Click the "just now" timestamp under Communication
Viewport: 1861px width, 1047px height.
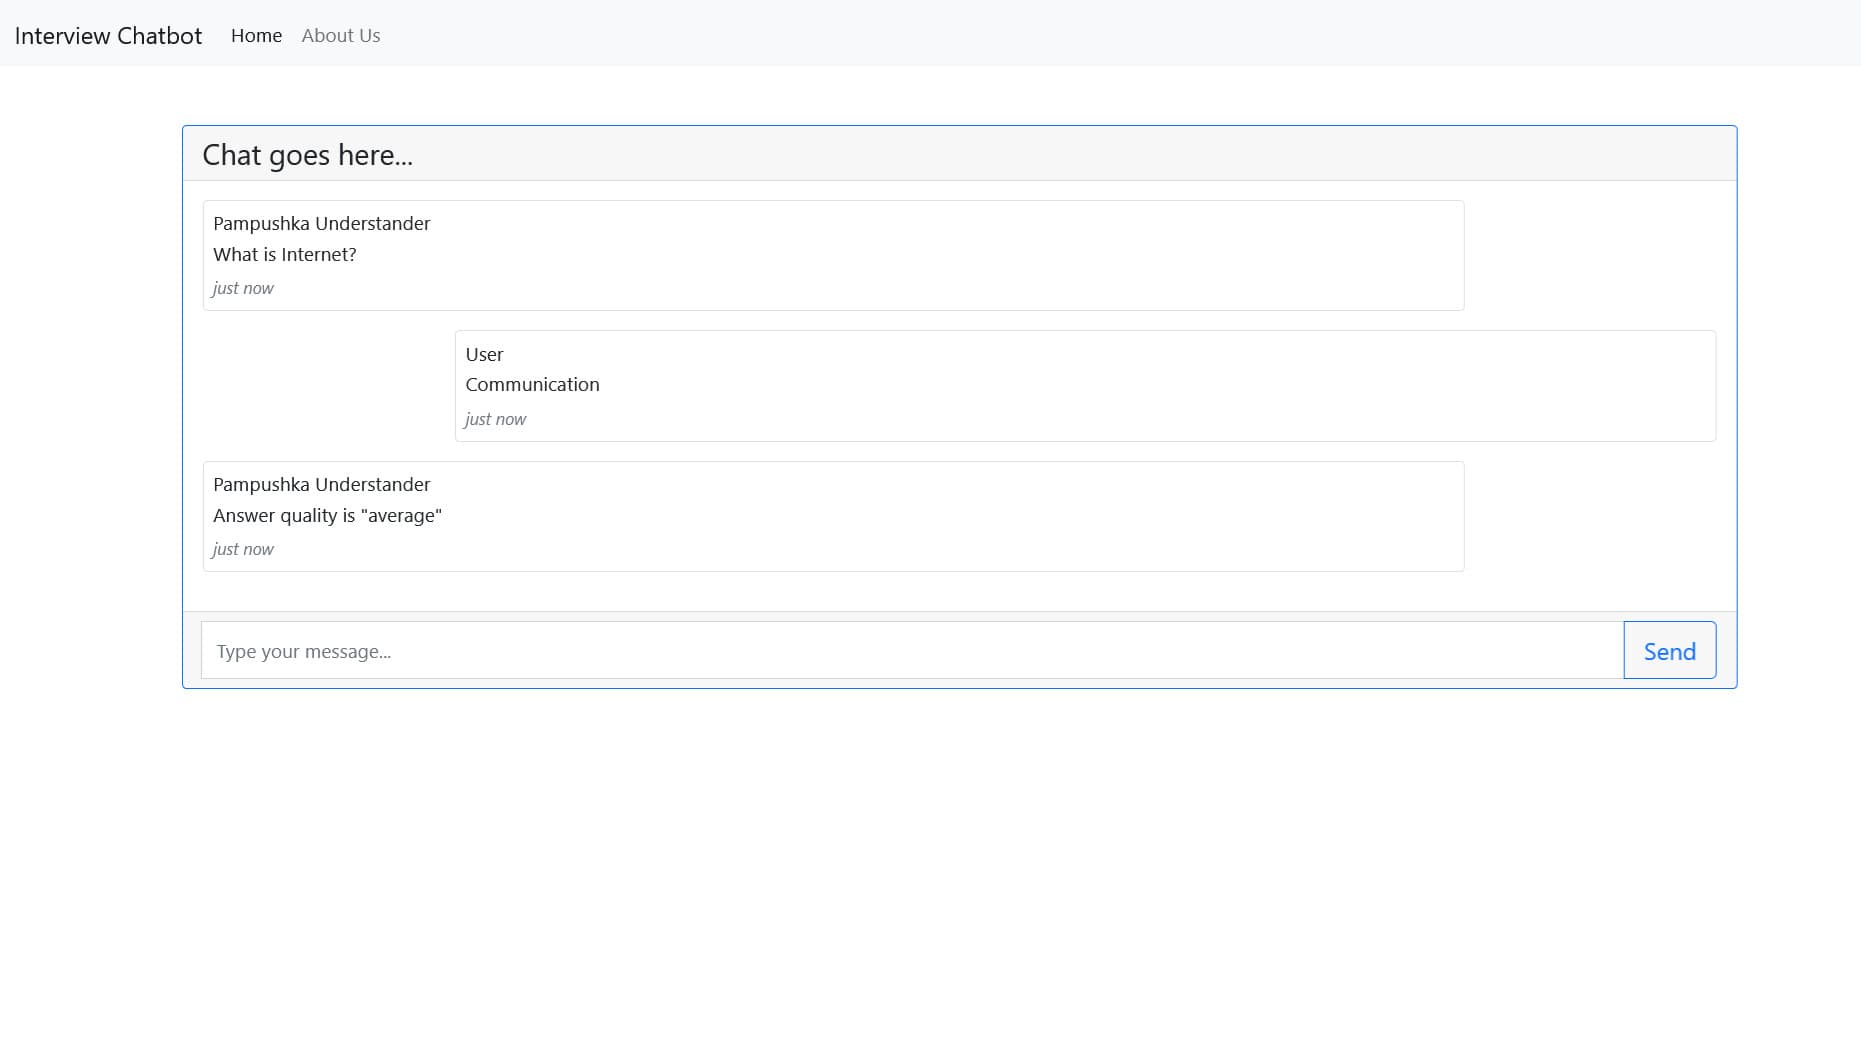click(495, 419)
